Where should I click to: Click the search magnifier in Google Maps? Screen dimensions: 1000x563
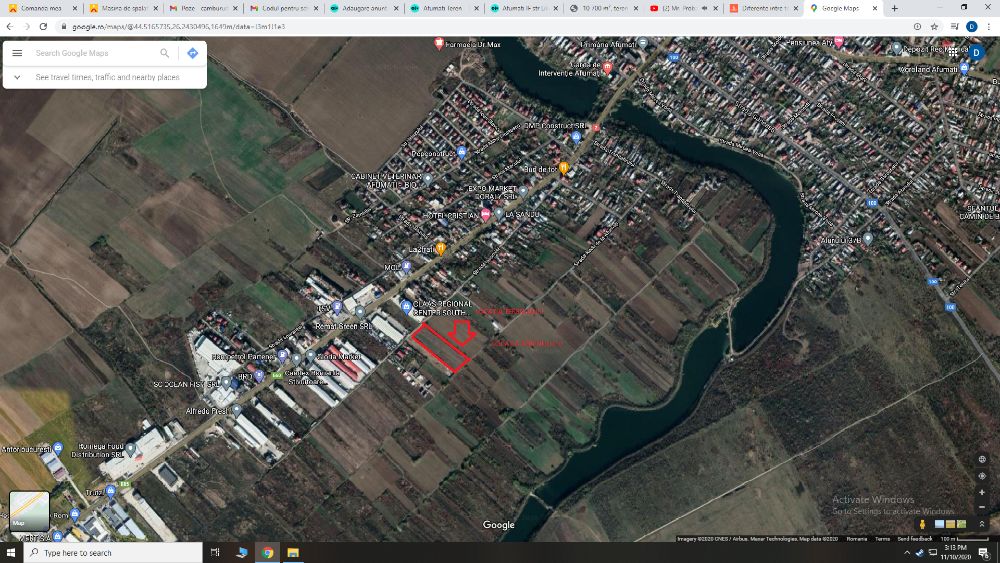[x=165, y=53]
